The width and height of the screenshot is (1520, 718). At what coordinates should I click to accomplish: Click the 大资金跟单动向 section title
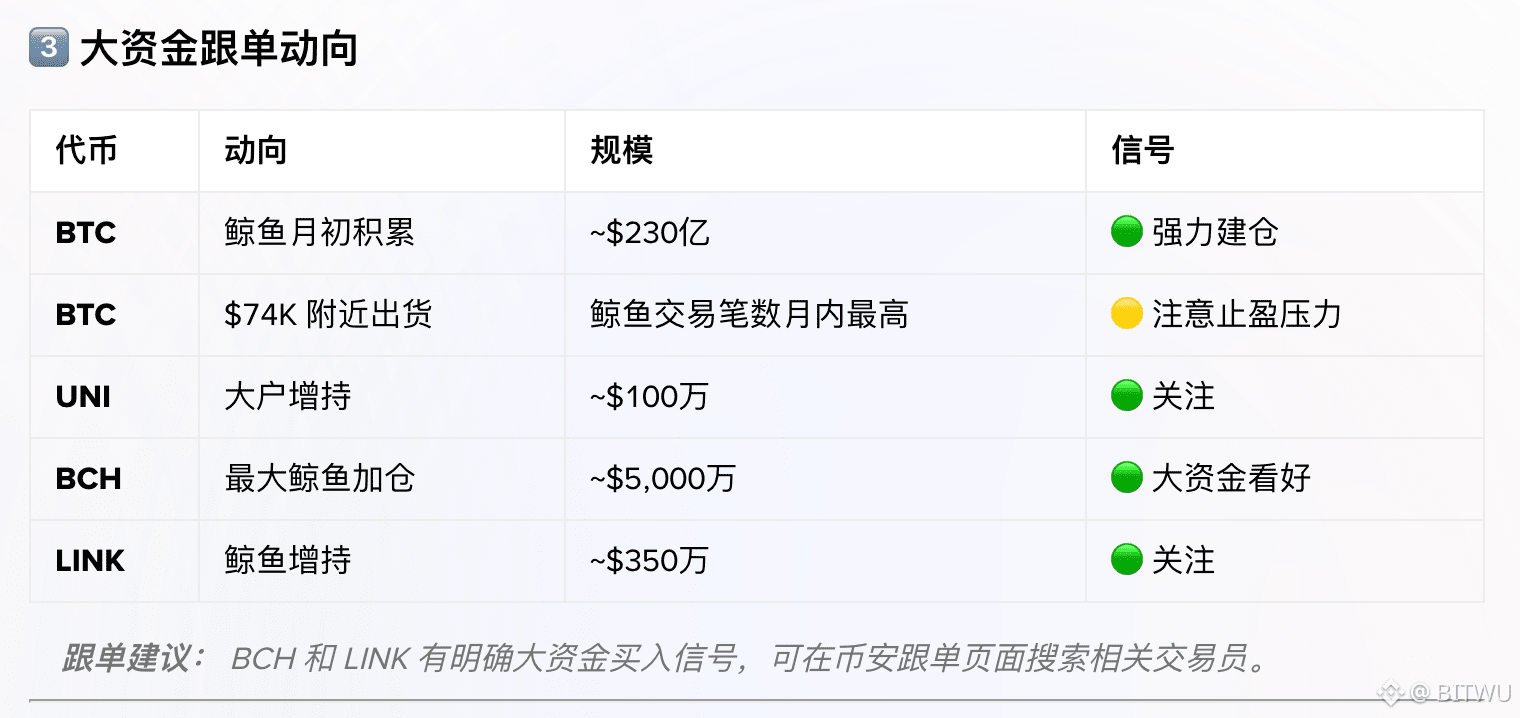click(218, 49)
